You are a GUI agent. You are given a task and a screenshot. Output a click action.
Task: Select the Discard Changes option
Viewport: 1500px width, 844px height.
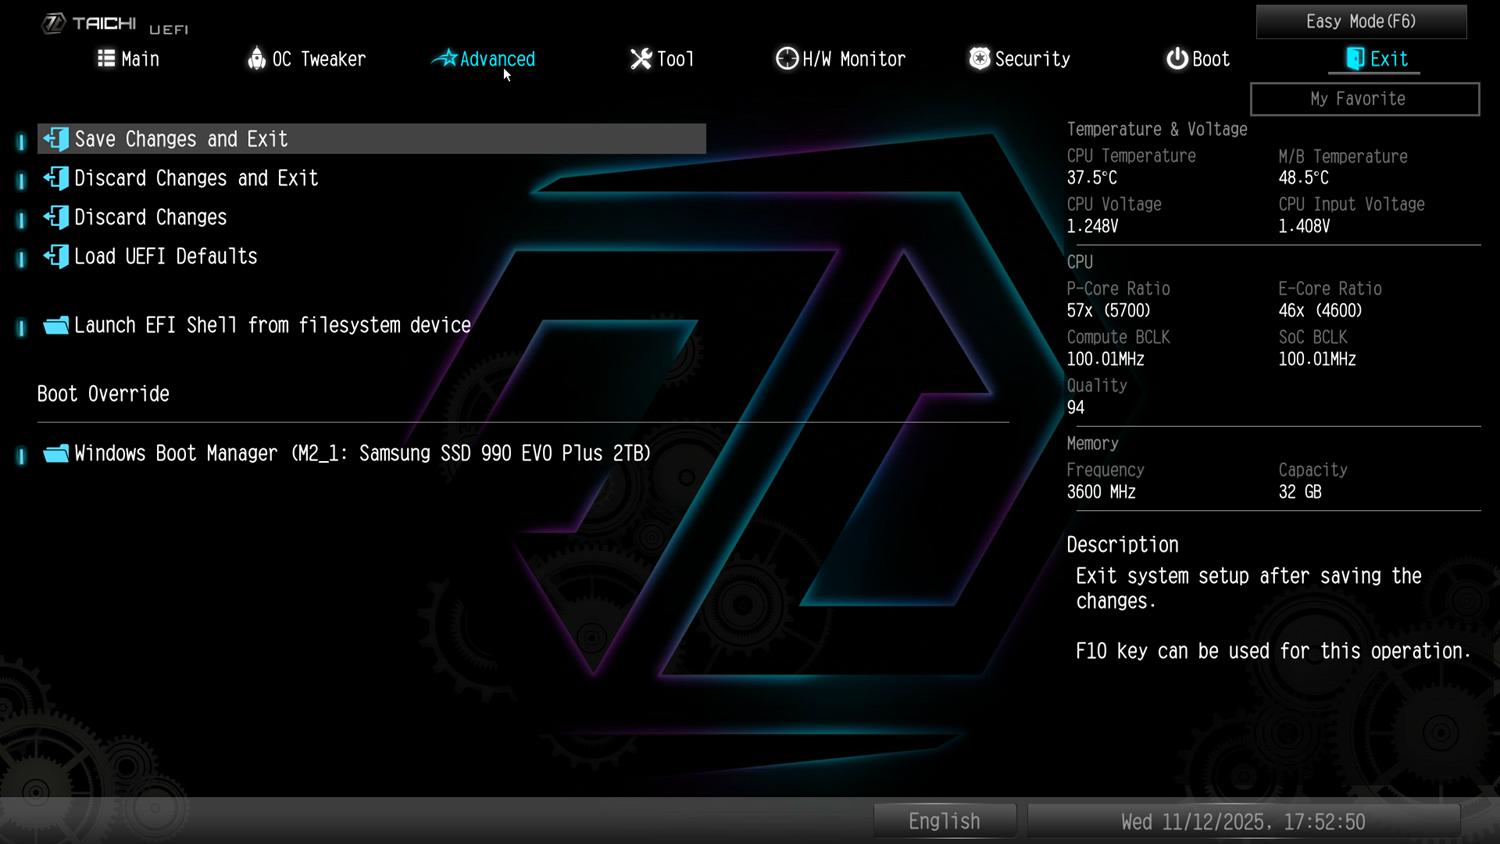pyautogui.click(x=150, y=217)
